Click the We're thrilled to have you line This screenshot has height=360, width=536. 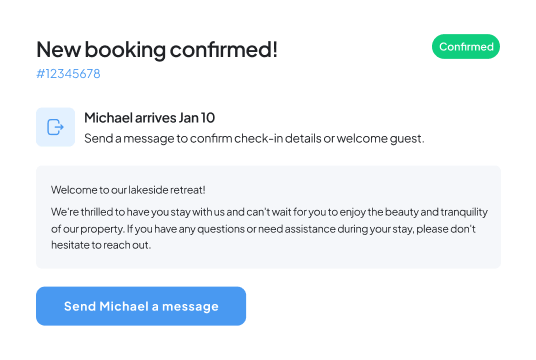269,212
